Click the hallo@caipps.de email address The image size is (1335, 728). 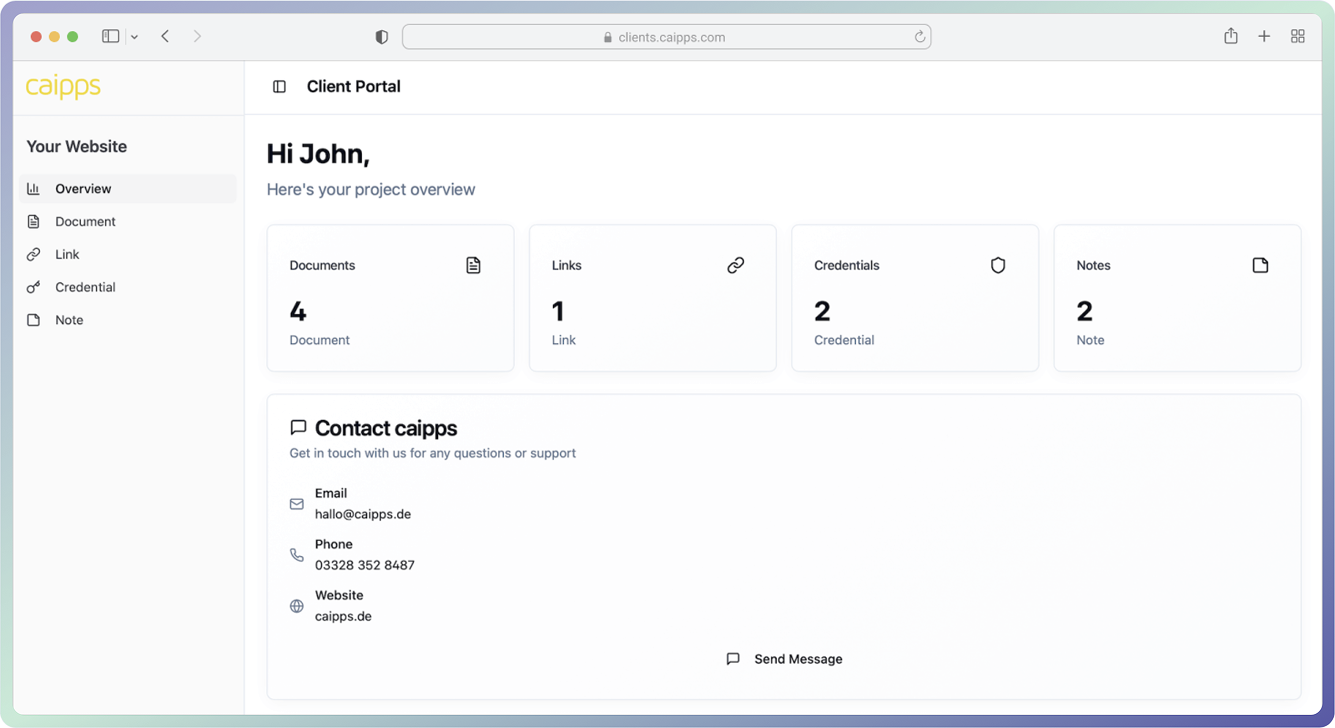(x=363, y=514)
